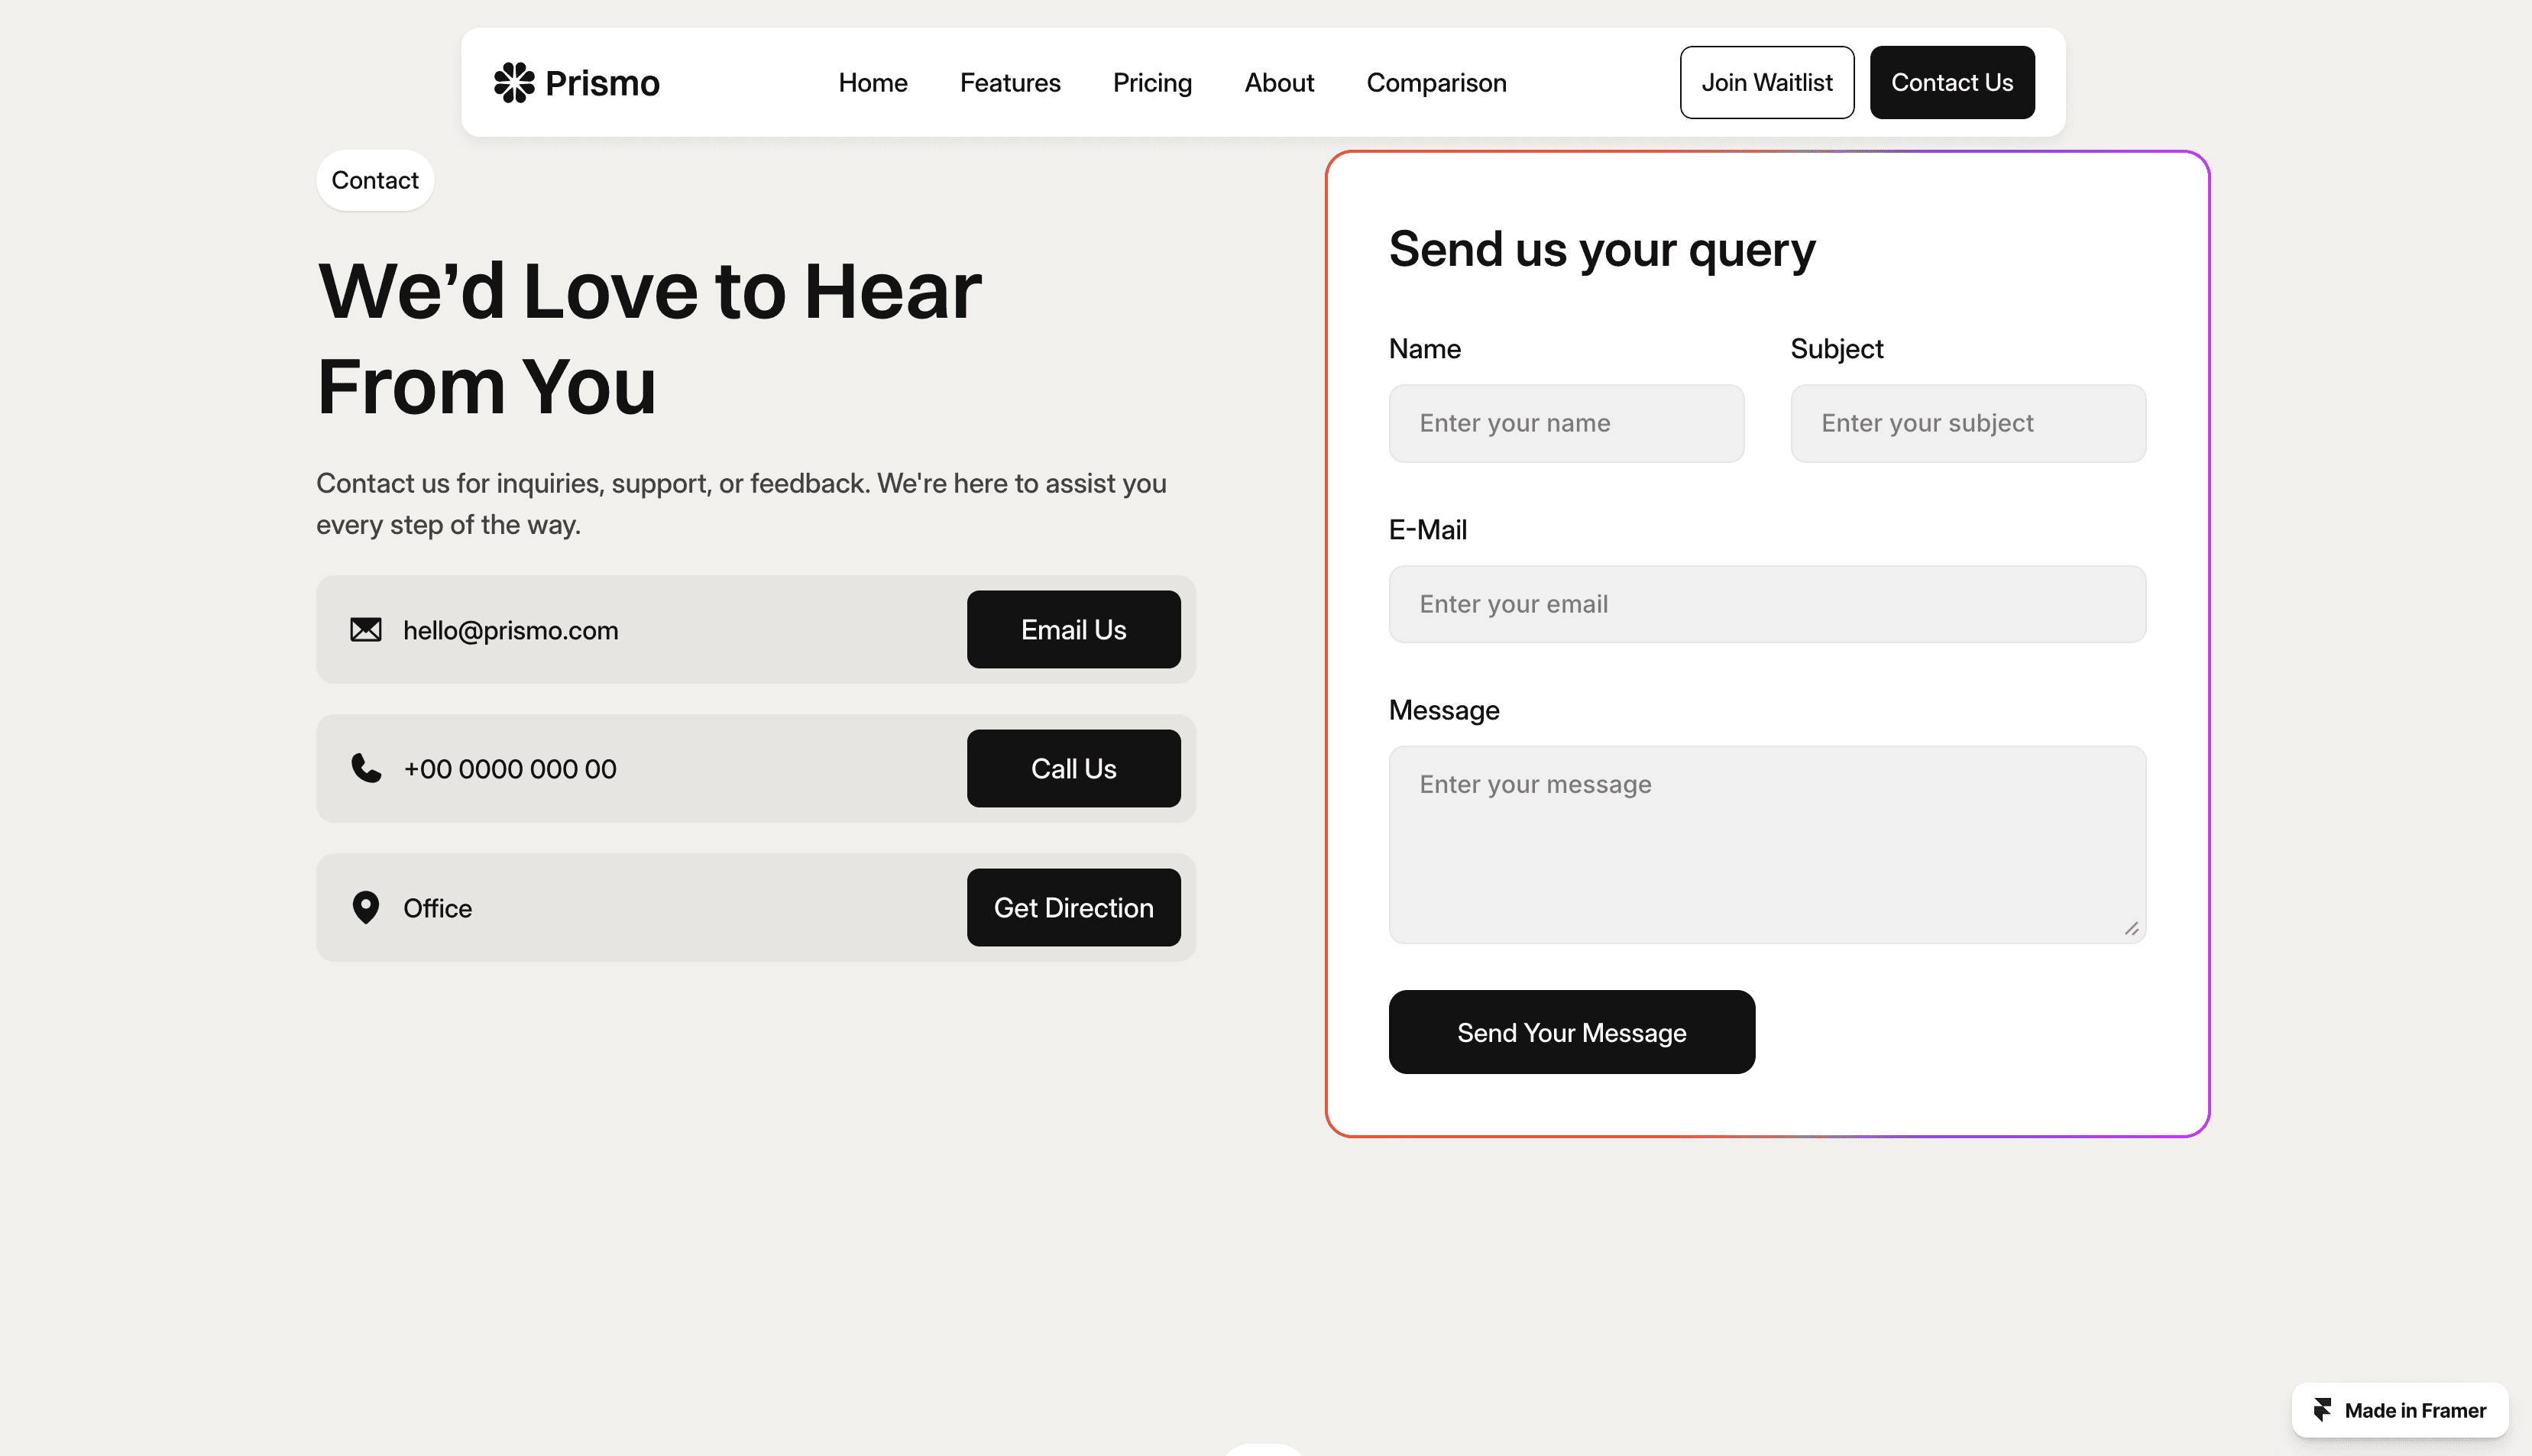Click the phone handset icon
Image resolution: width=2532 pixels, height=1456 pixels.
click(366, 768)
